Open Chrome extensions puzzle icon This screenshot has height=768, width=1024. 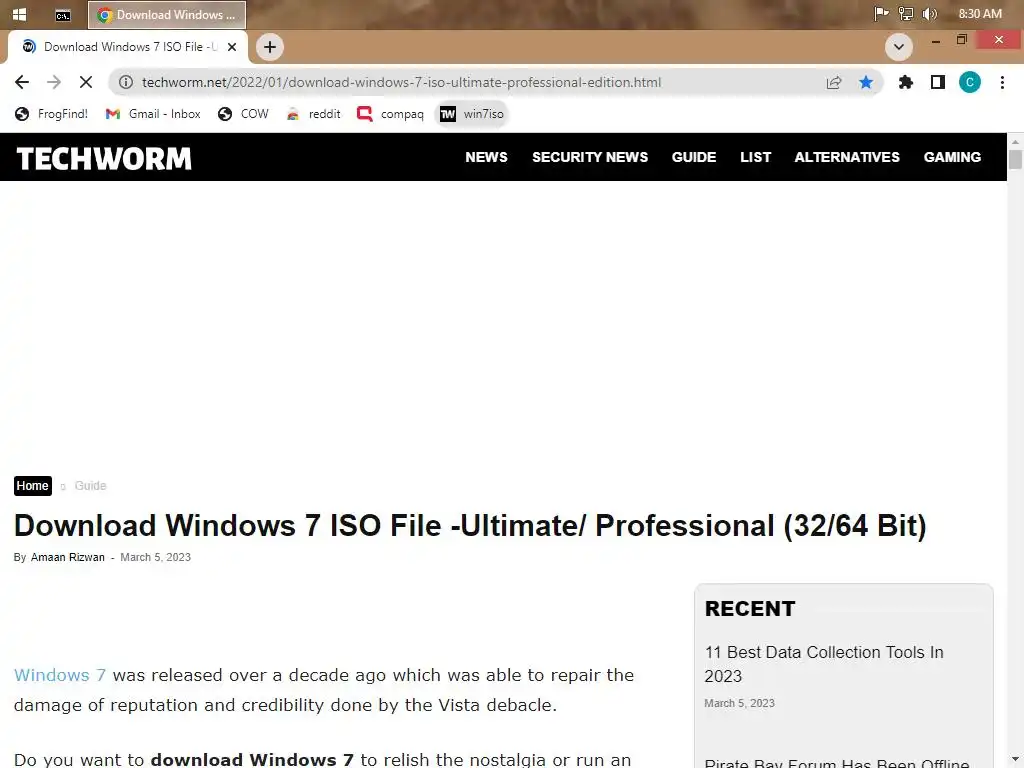pyautogui.click(x=906, y=82)
